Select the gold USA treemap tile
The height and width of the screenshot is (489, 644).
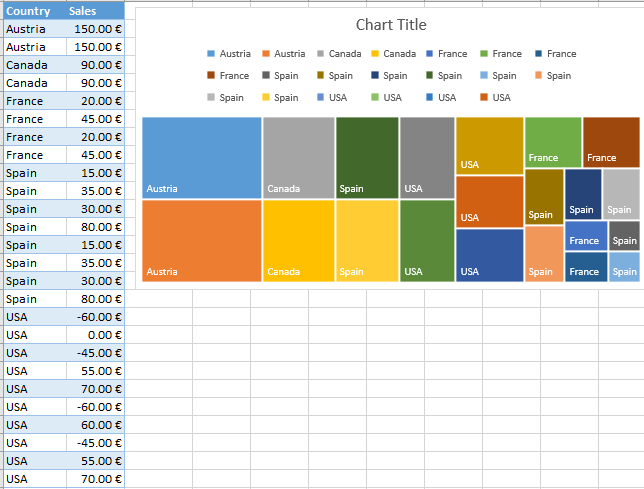click(x=489, y=145)
